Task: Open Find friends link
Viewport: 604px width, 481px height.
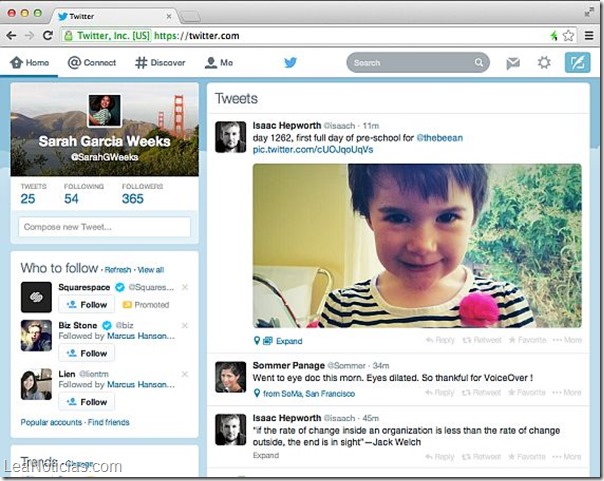Action: 109,422
